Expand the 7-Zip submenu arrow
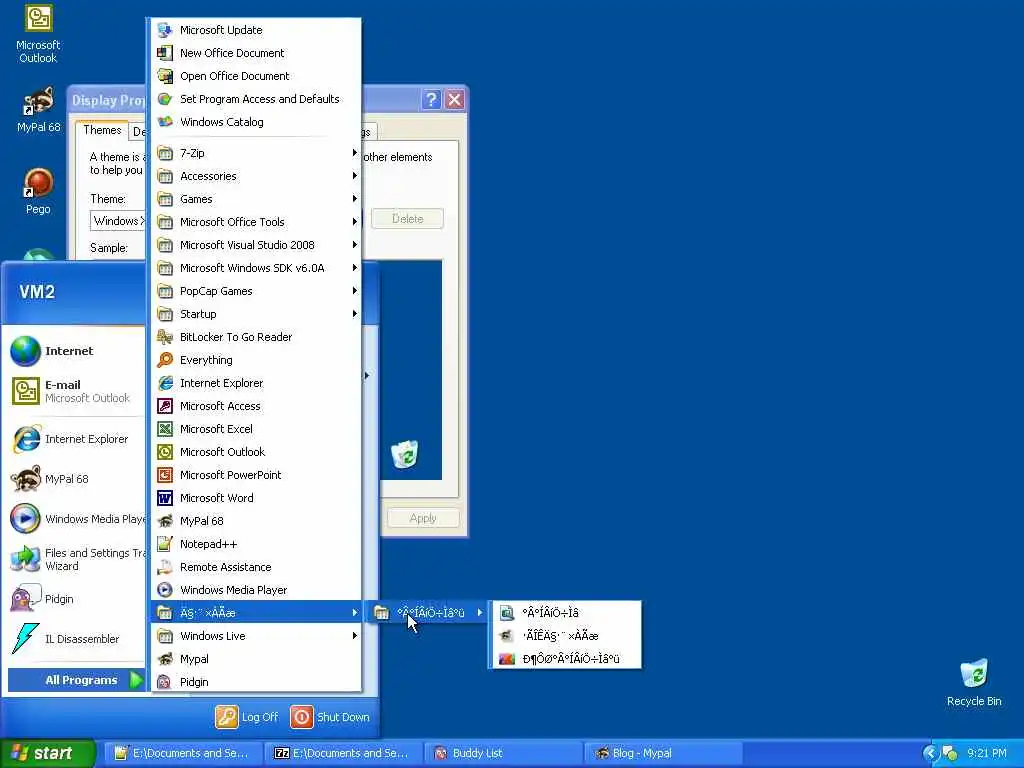 tap(355, 153)
